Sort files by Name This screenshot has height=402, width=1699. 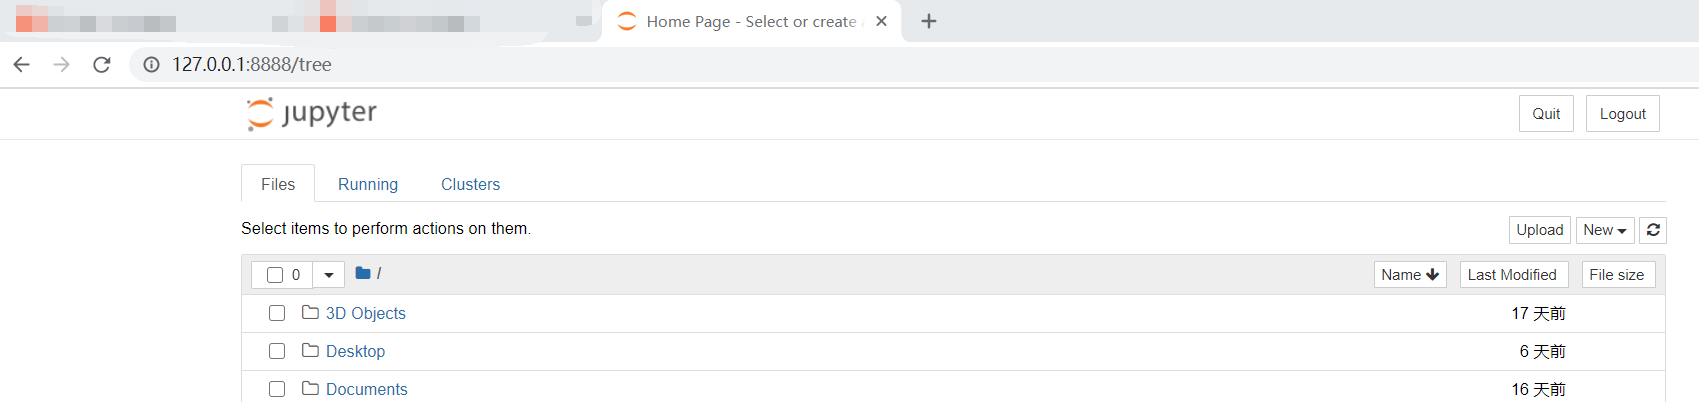(1409, 275)
